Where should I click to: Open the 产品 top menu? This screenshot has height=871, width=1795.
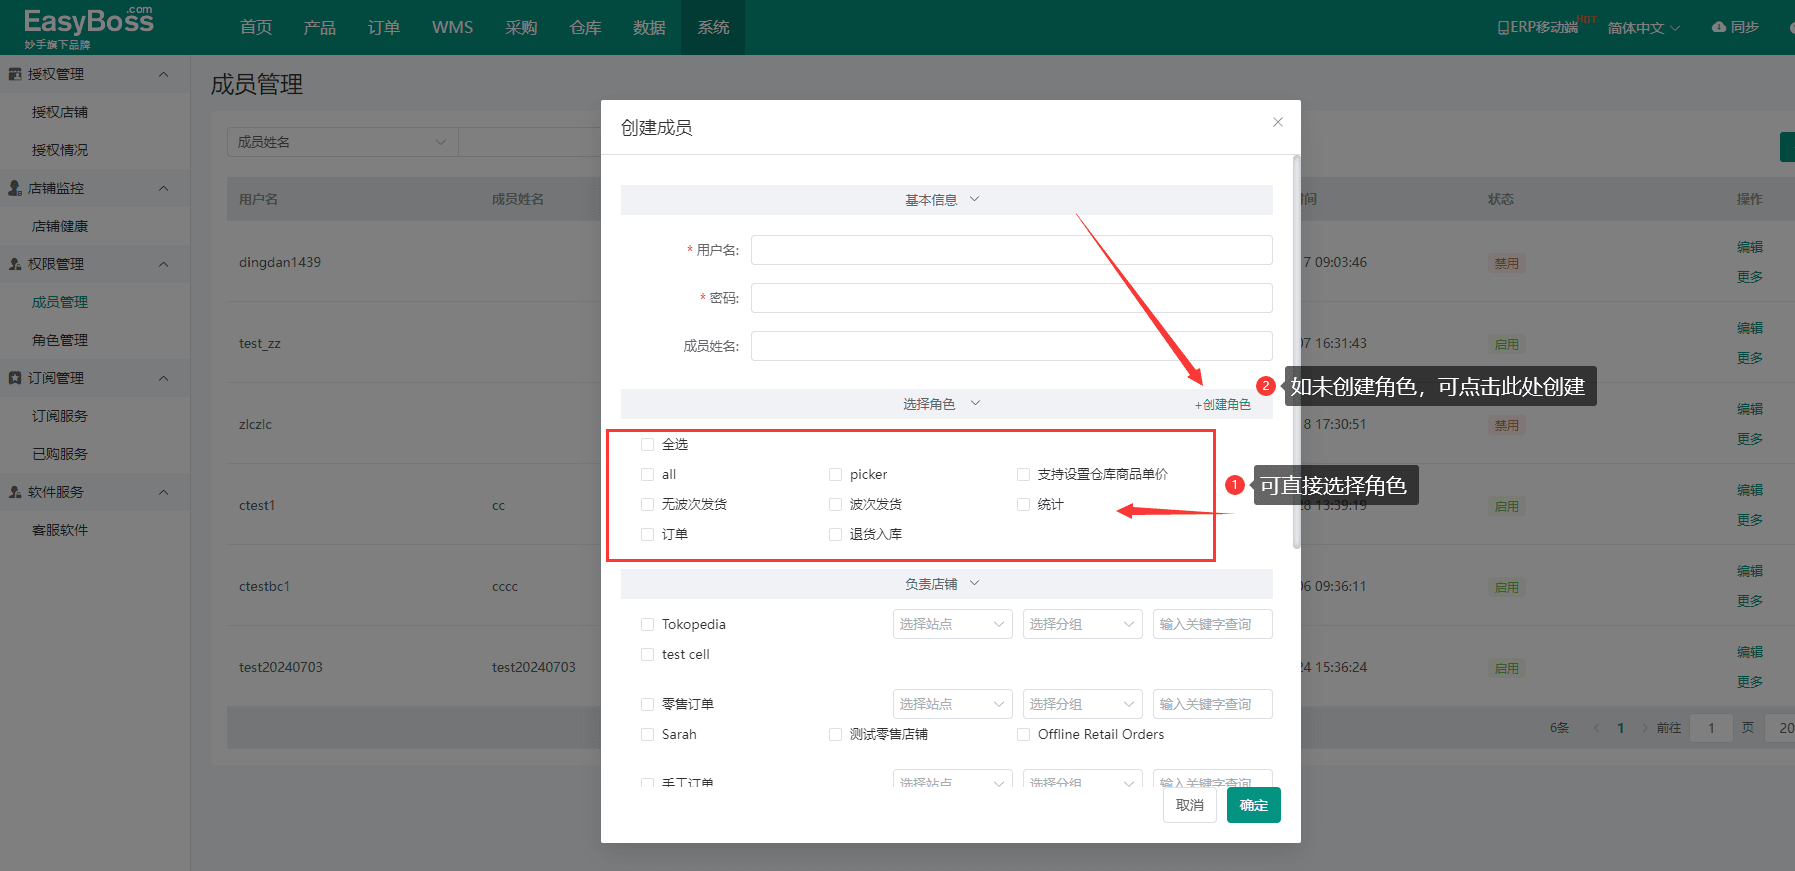320,27
